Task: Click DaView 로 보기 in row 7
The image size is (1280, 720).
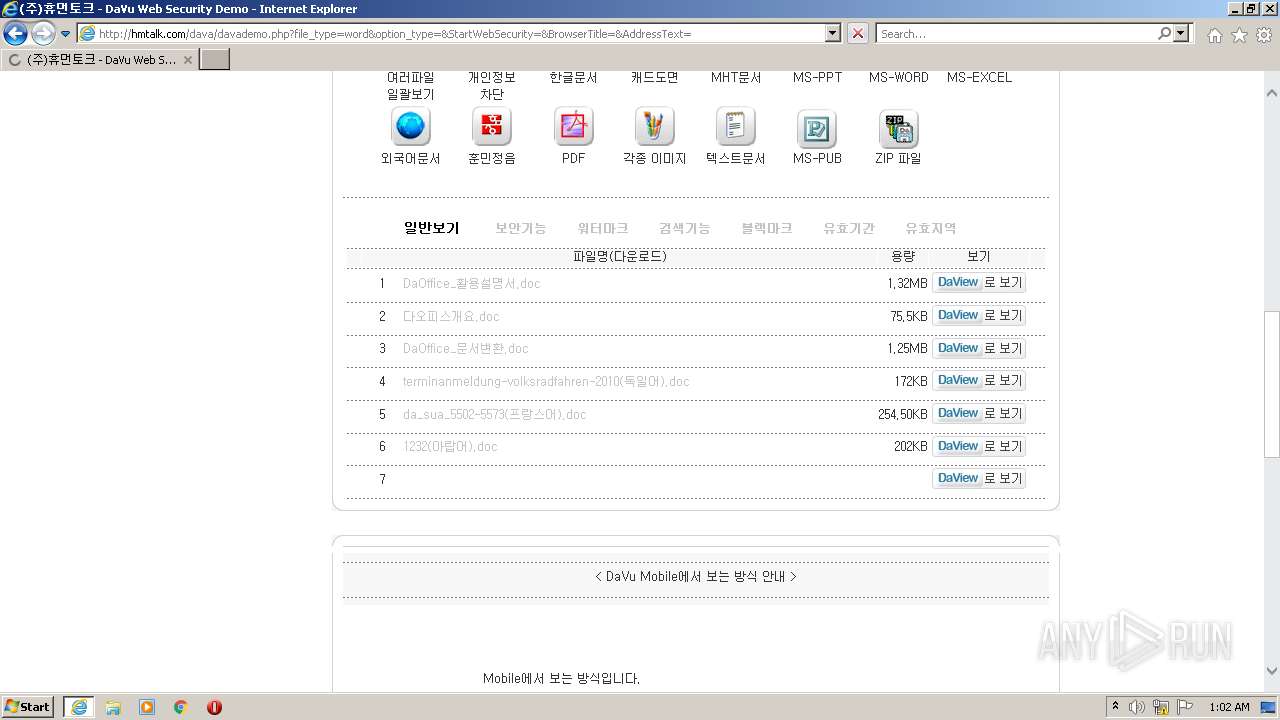Action: [x=979, y=479]
